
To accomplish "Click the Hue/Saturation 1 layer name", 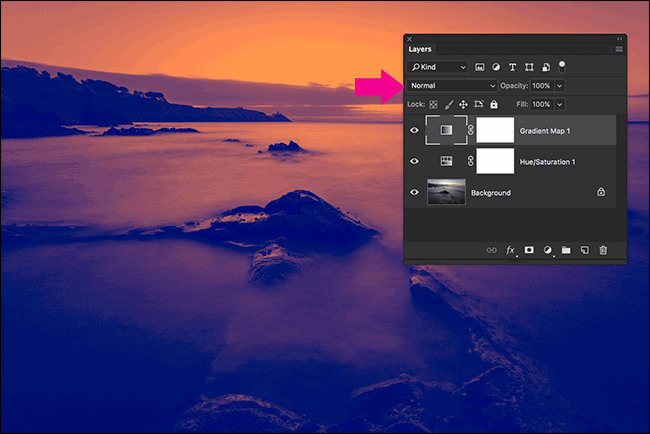I will (x=547, y=162).
